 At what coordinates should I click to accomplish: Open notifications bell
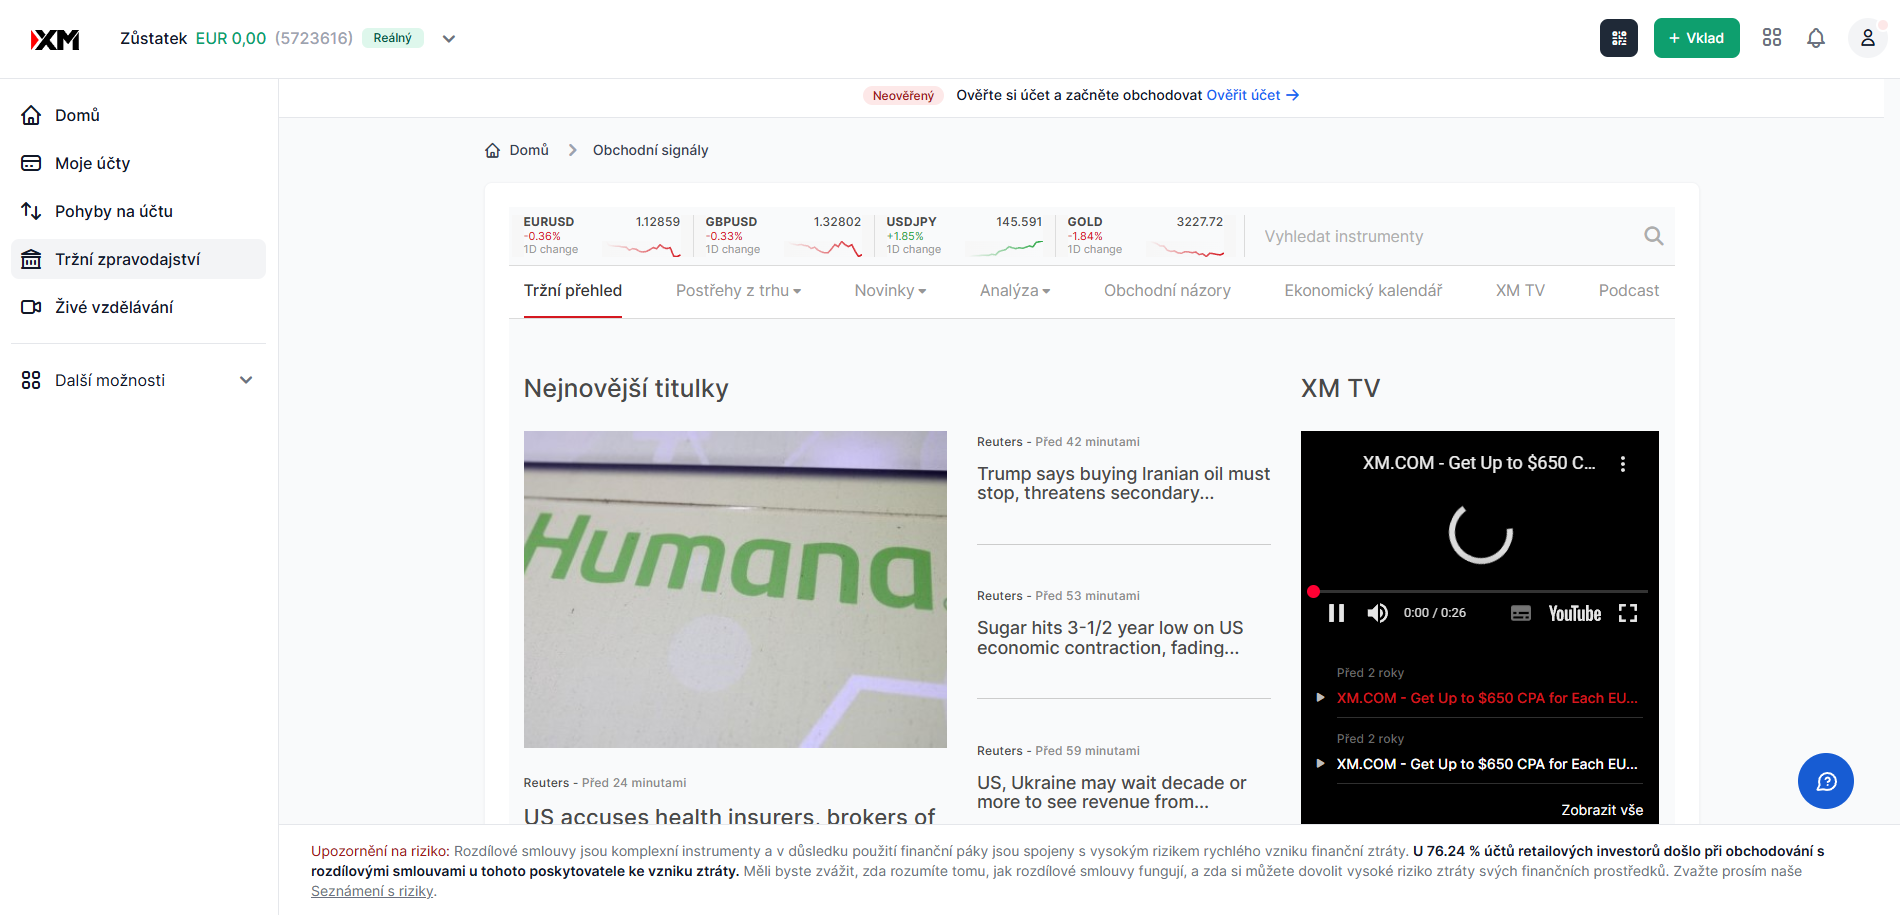coord(1816,38)
